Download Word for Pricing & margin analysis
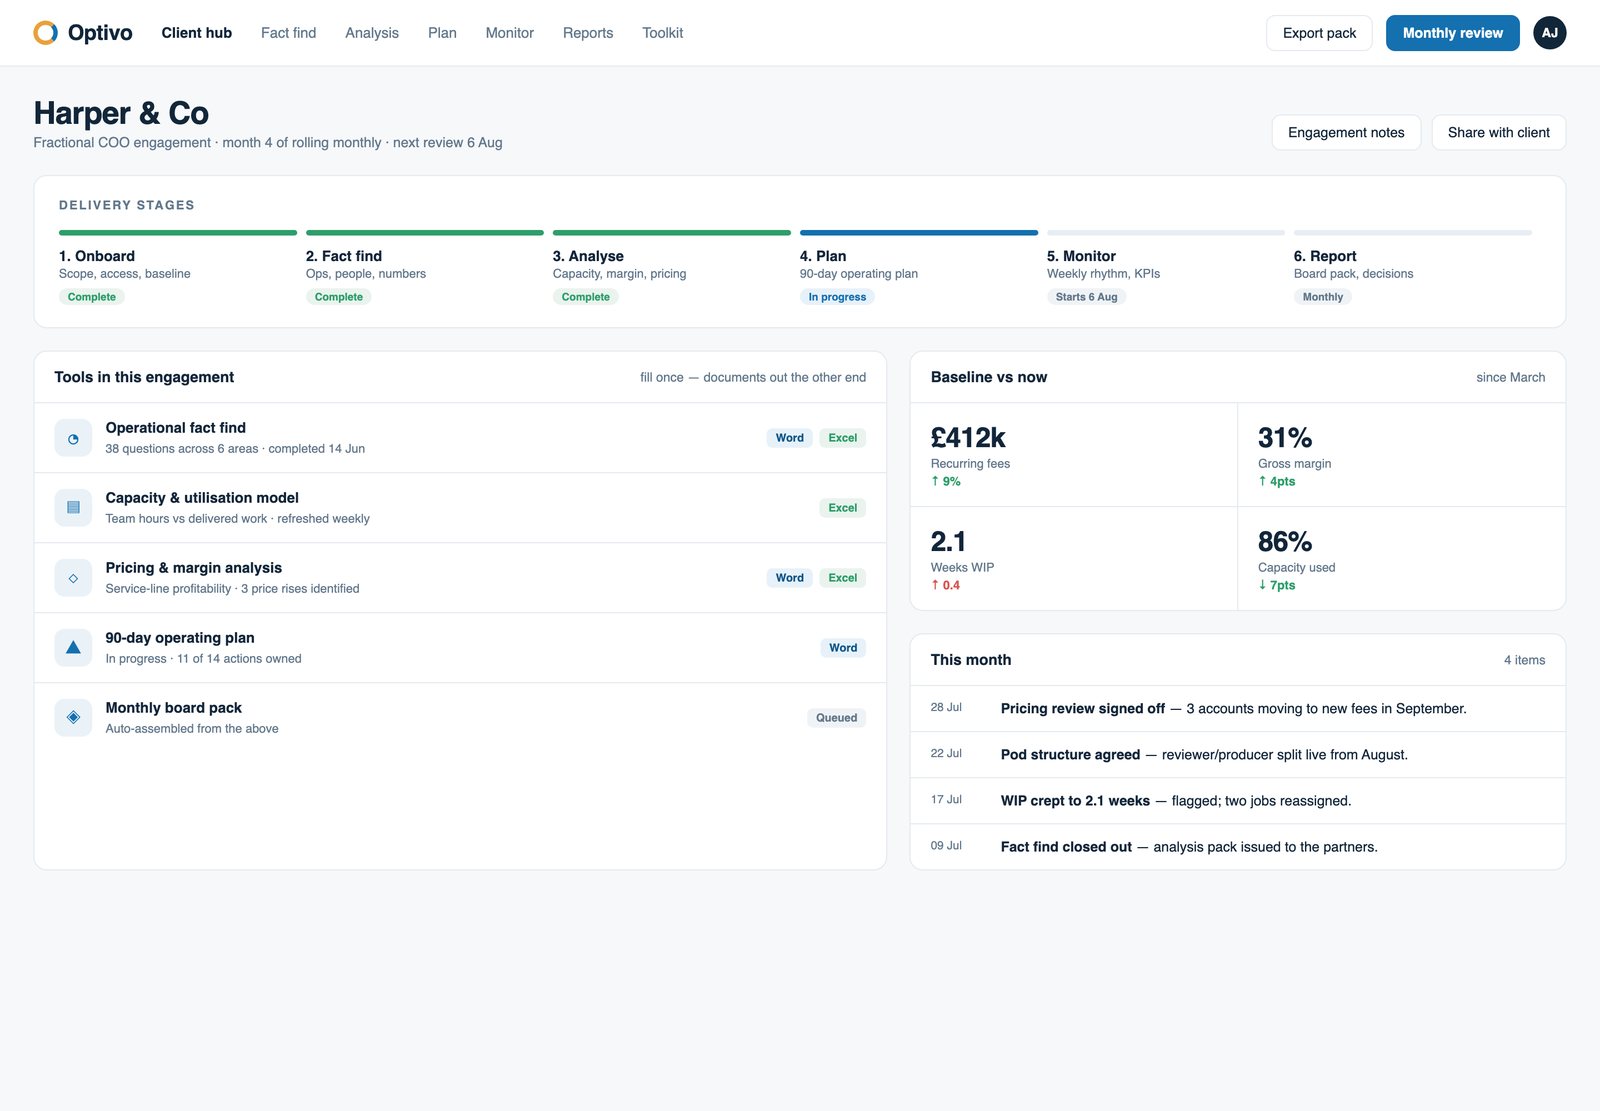This screenshot has height=1111, width=1600. pyautogui.click(x=790, y=578)
